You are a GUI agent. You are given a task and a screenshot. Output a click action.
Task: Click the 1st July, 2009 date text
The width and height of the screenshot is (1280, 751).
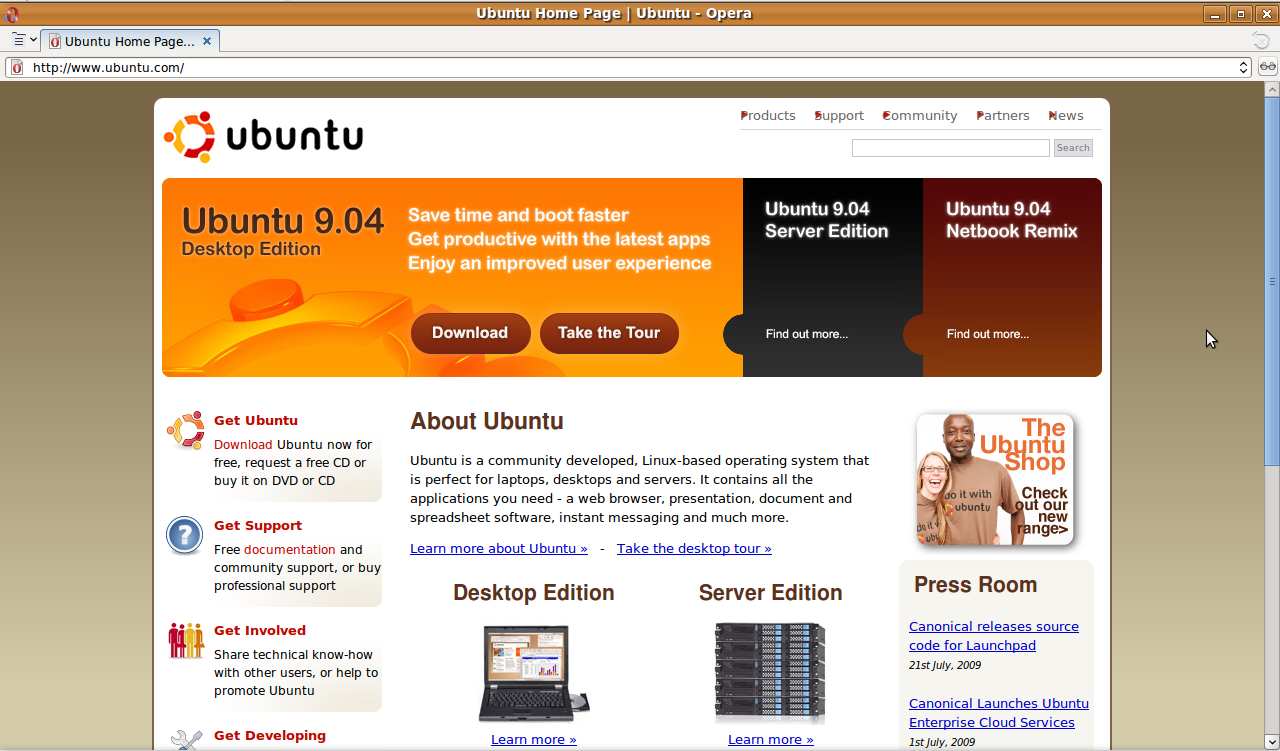(x=942, y=742)
